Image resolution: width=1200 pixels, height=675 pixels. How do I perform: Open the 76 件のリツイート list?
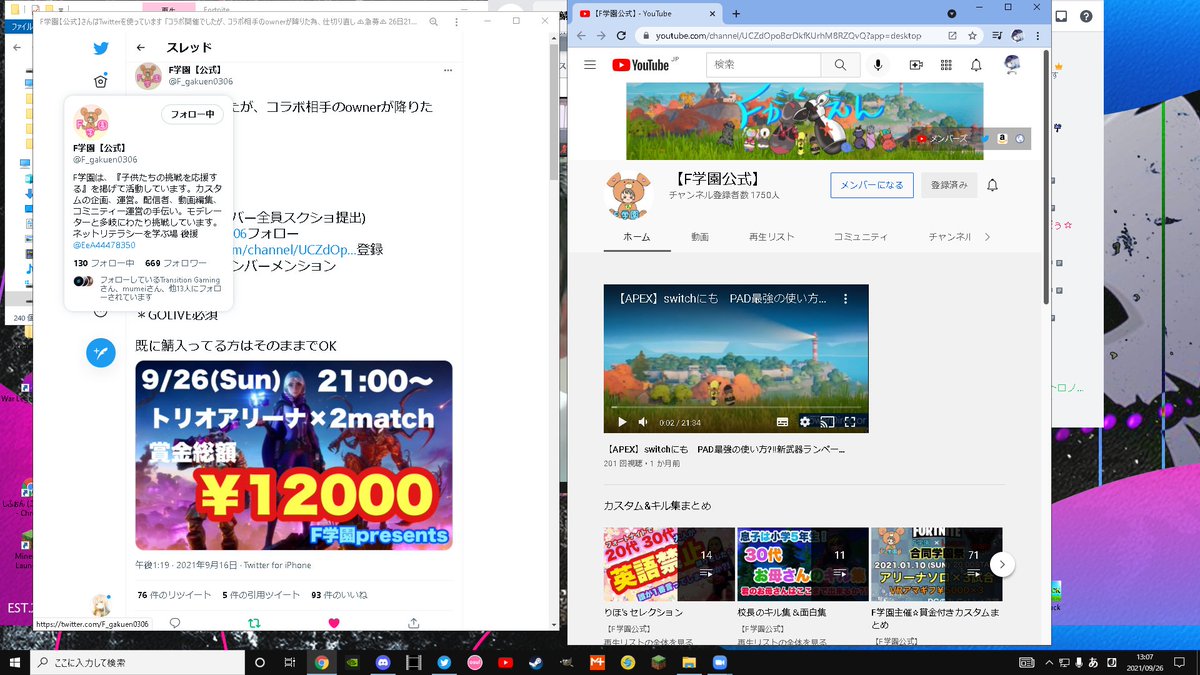click(174, 595)
